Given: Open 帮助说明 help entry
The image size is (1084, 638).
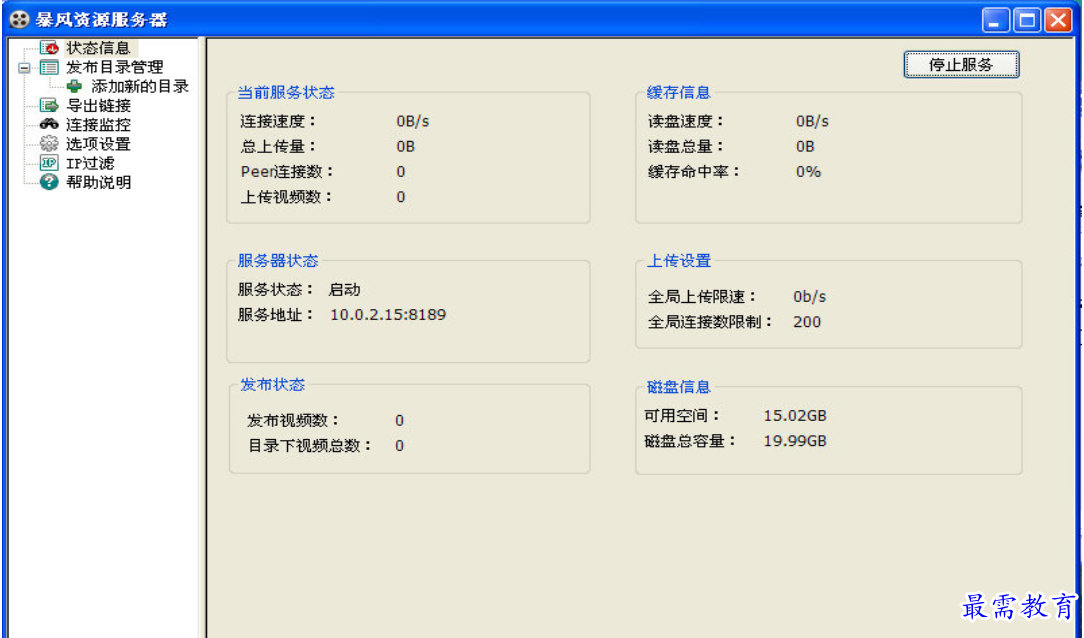Looking at the screenshot, I should tap(98, 182).
